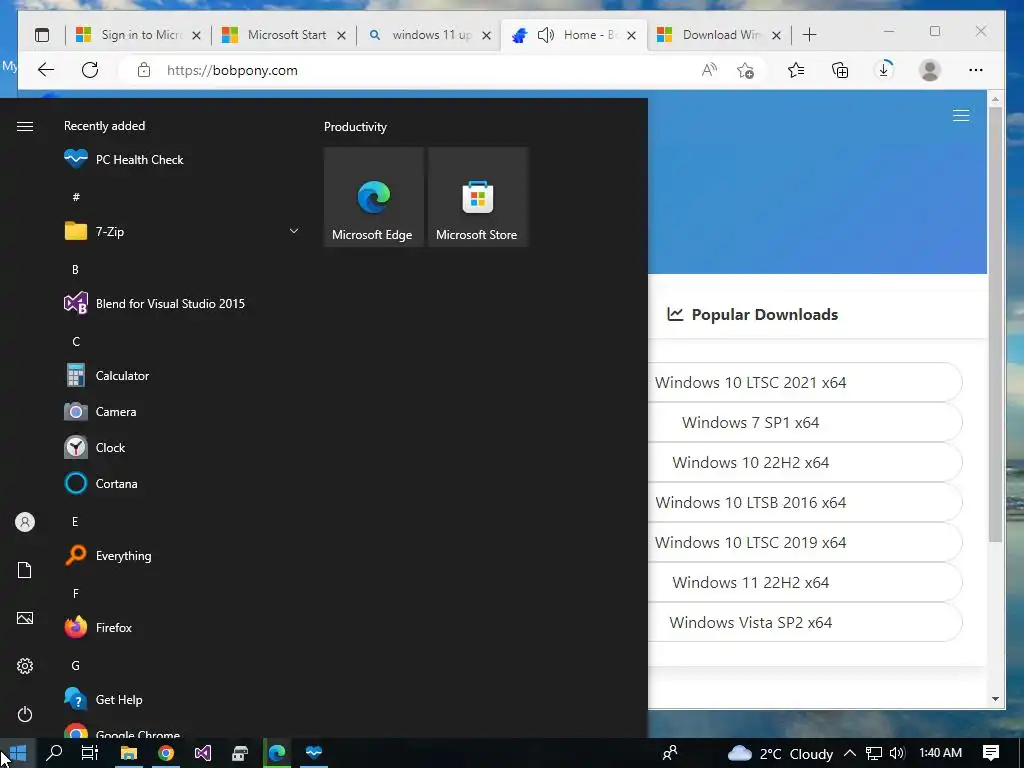Open Task View on the taskbar

pyautogui.click(x=89, y=753)
